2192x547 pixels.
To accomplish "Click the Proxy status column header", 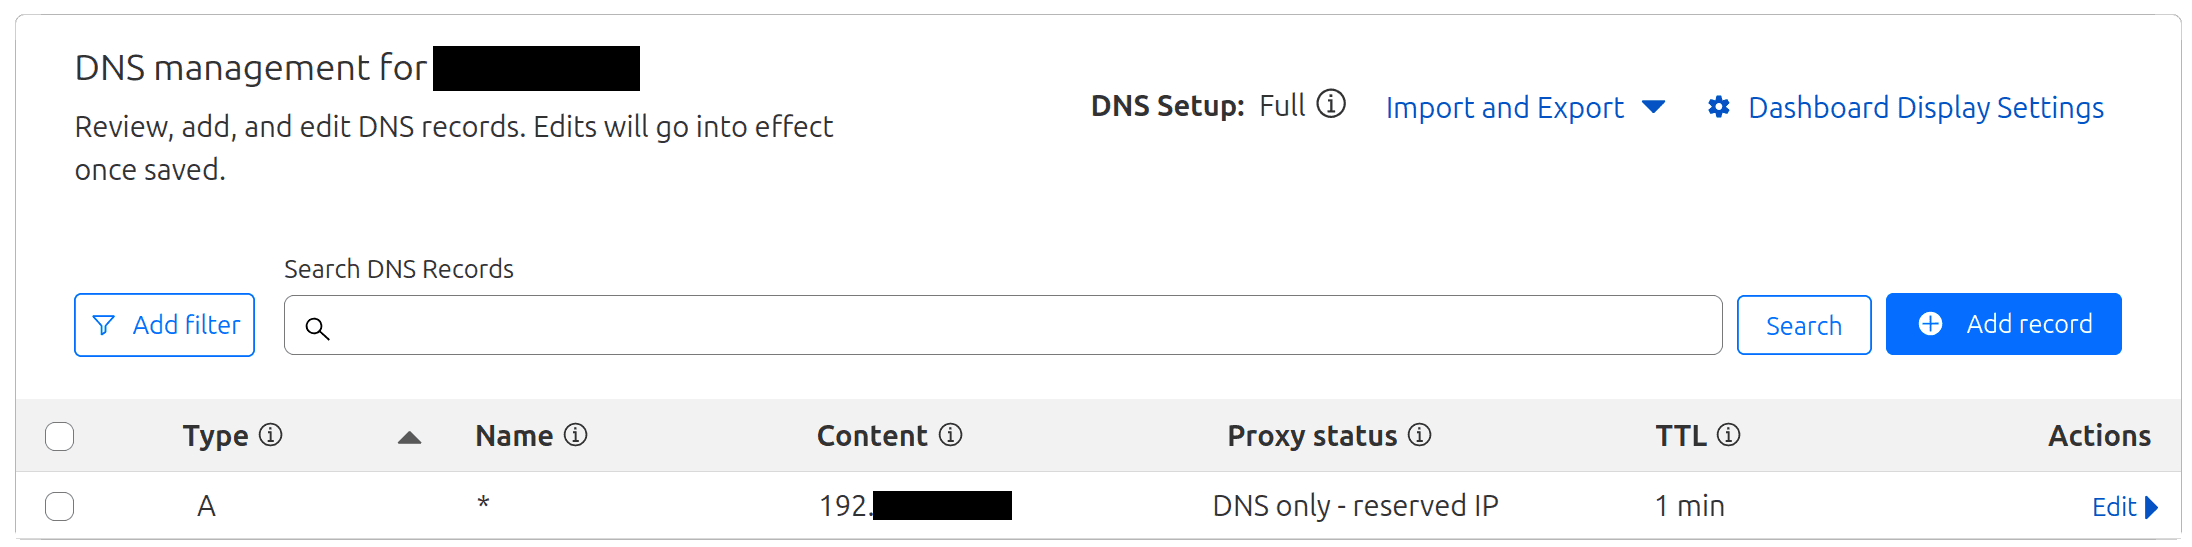I will [x=1312, y=436].
